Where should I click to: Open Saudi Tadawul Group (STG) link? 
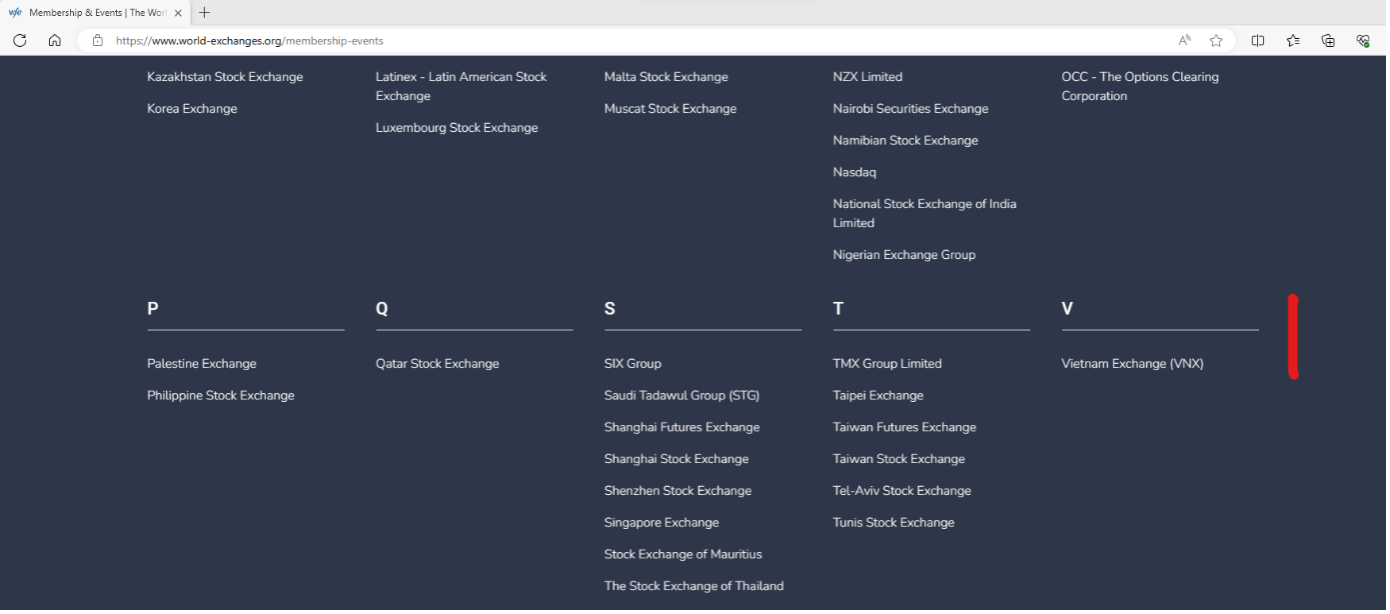coord(682,396)
